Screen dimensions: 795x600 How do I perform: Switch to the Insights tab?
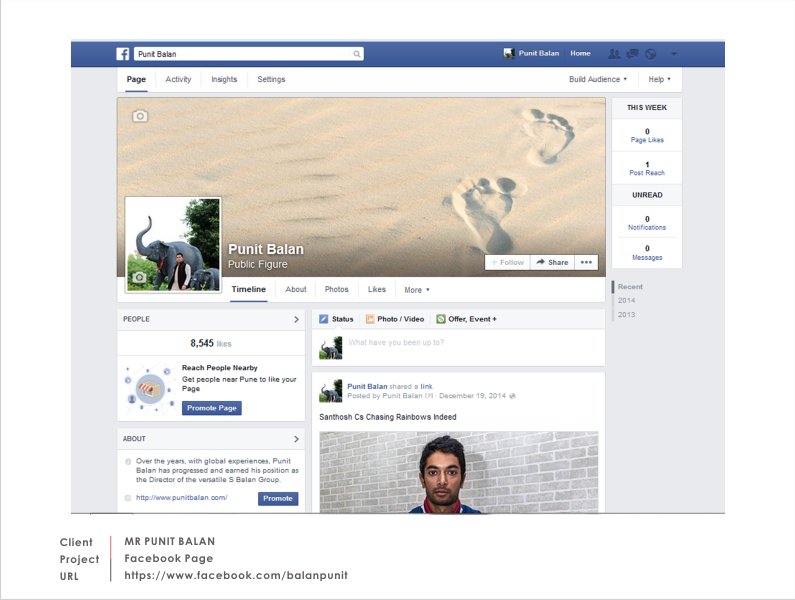224,79
